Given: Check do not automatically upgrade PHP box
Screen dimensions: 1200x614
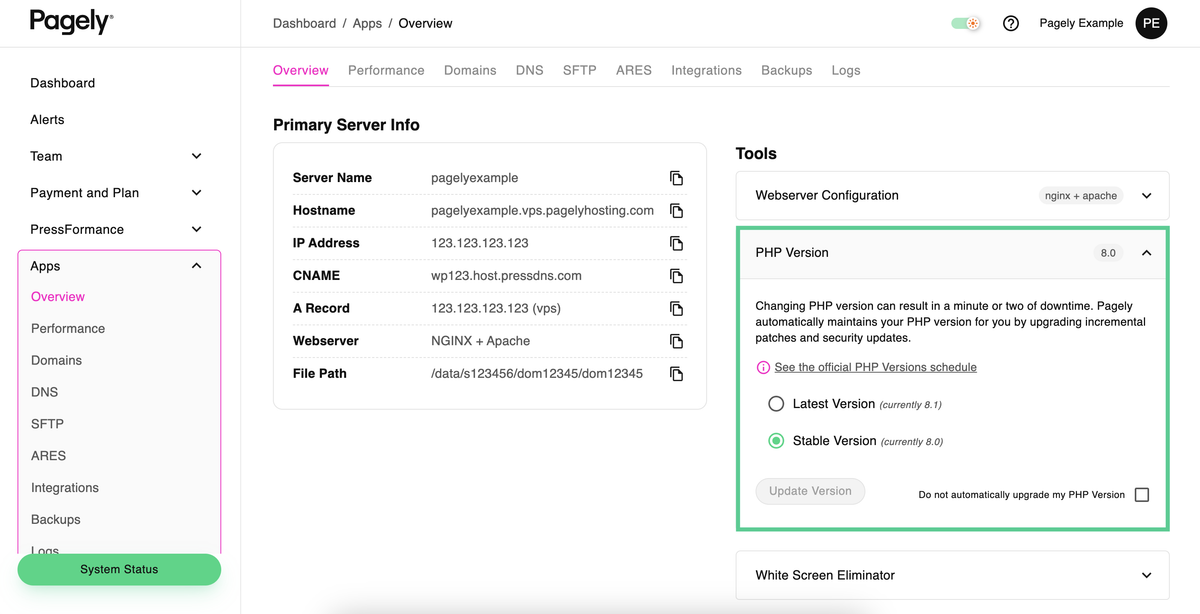Looking at the screenshot, I should click(1142, 495).
